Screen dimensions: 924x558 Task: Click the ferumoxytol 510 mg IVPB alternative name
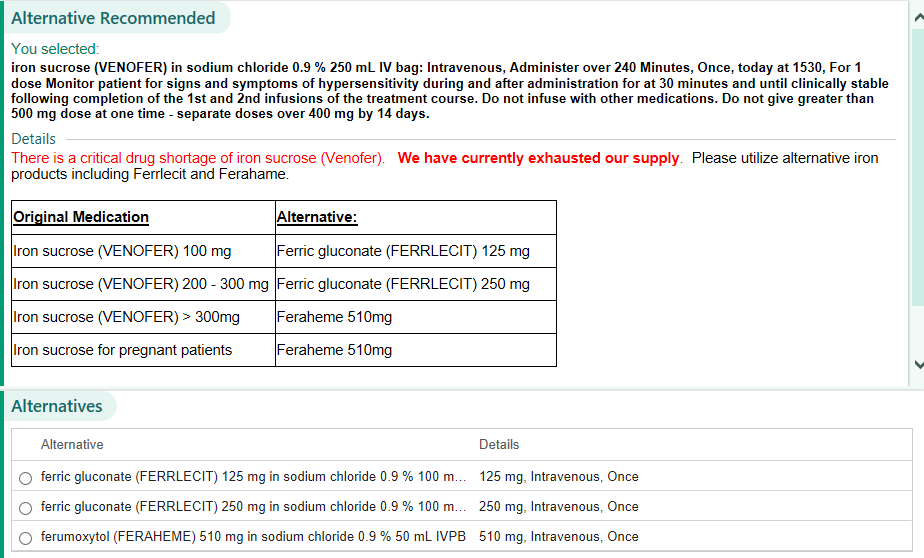tap(253, 536)
